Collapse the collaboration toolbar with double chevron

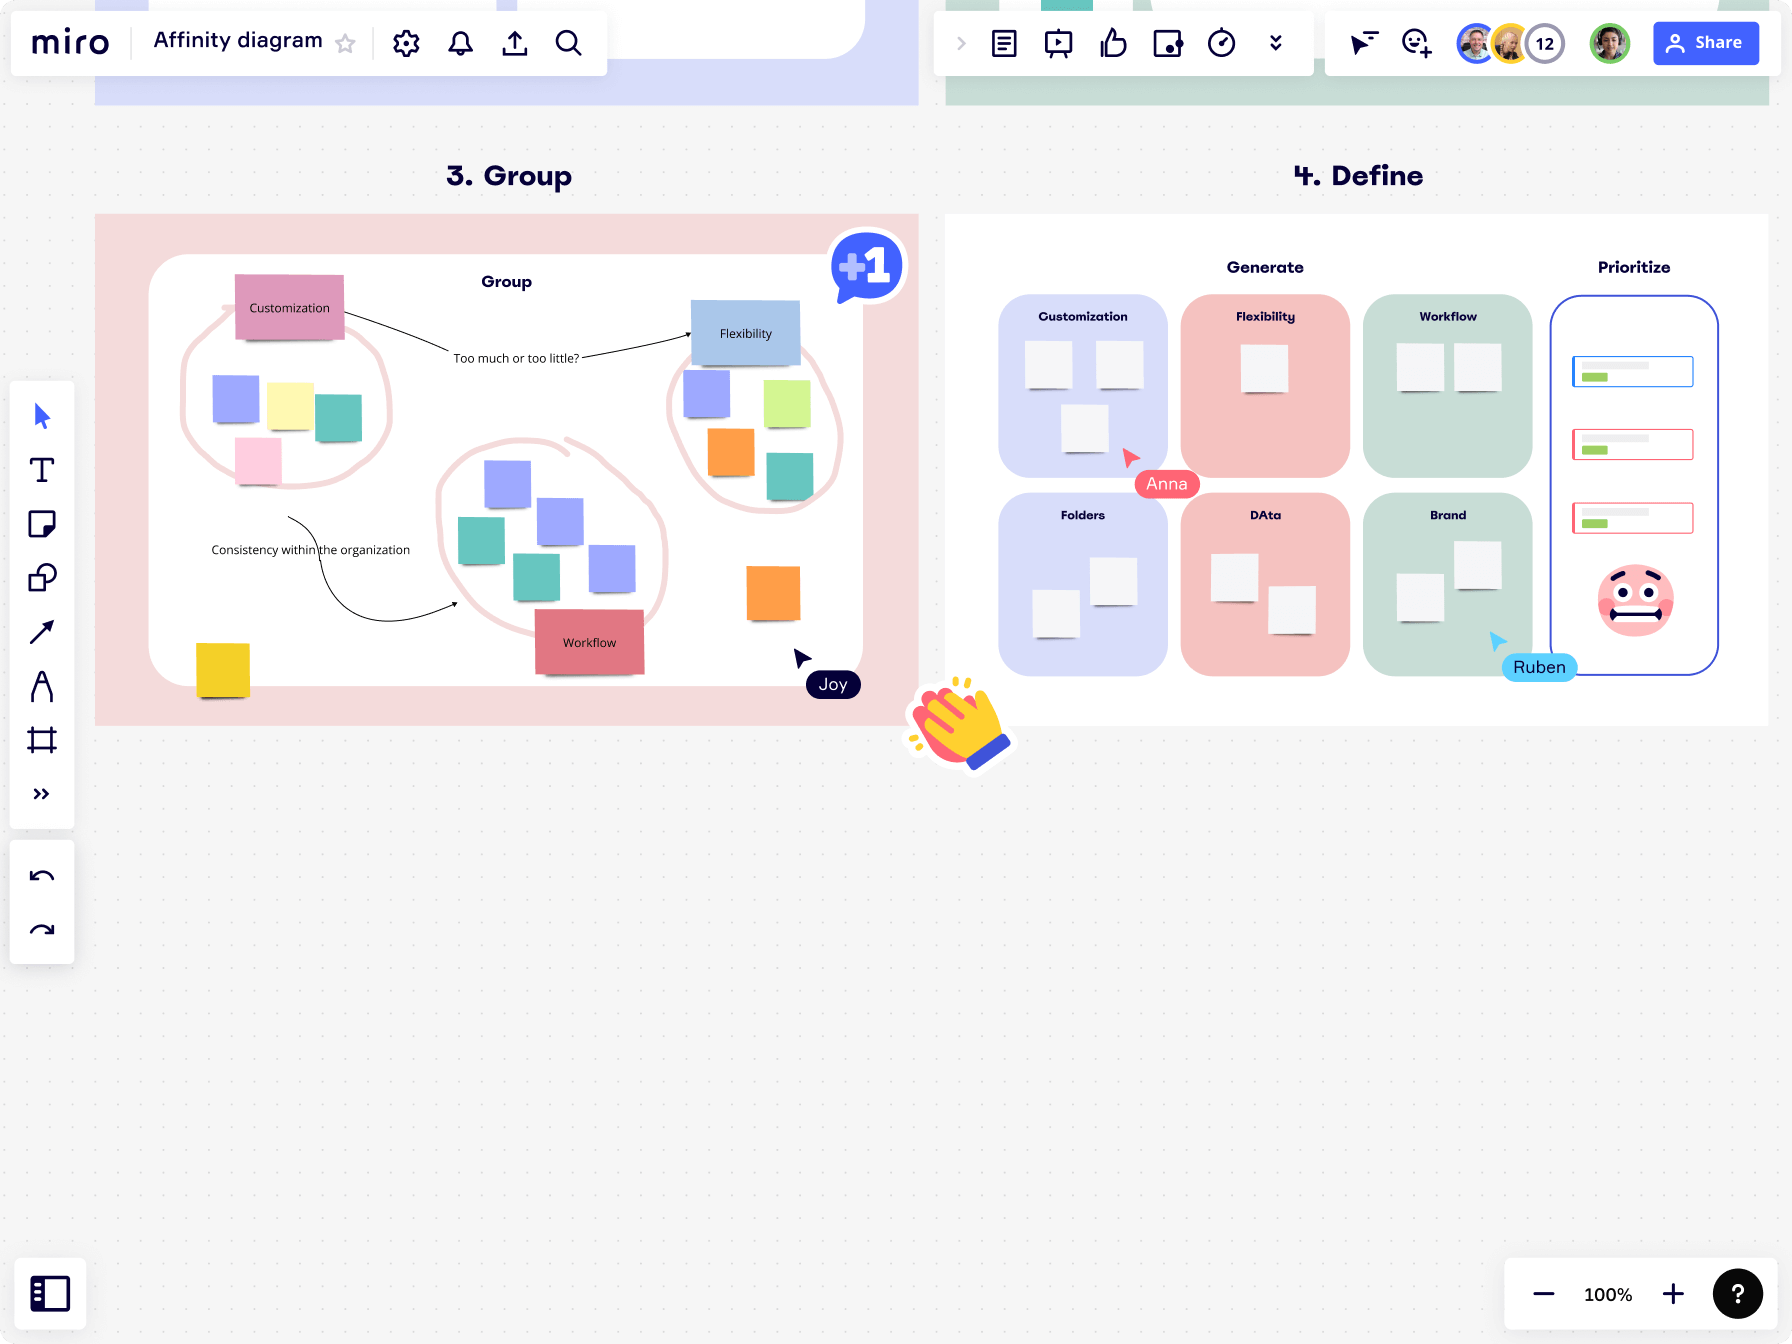coord(1276,43)
